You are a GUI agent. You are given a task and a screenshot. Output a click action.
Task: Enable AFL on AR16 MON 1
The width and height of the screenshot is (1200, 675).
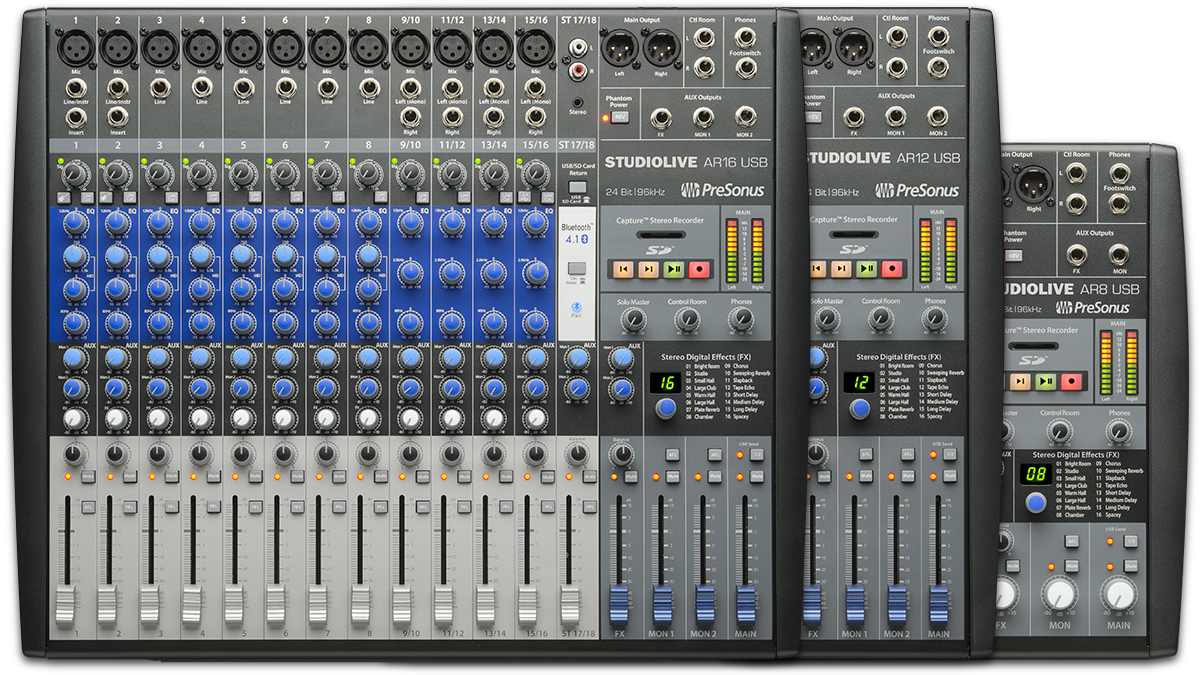672,454
